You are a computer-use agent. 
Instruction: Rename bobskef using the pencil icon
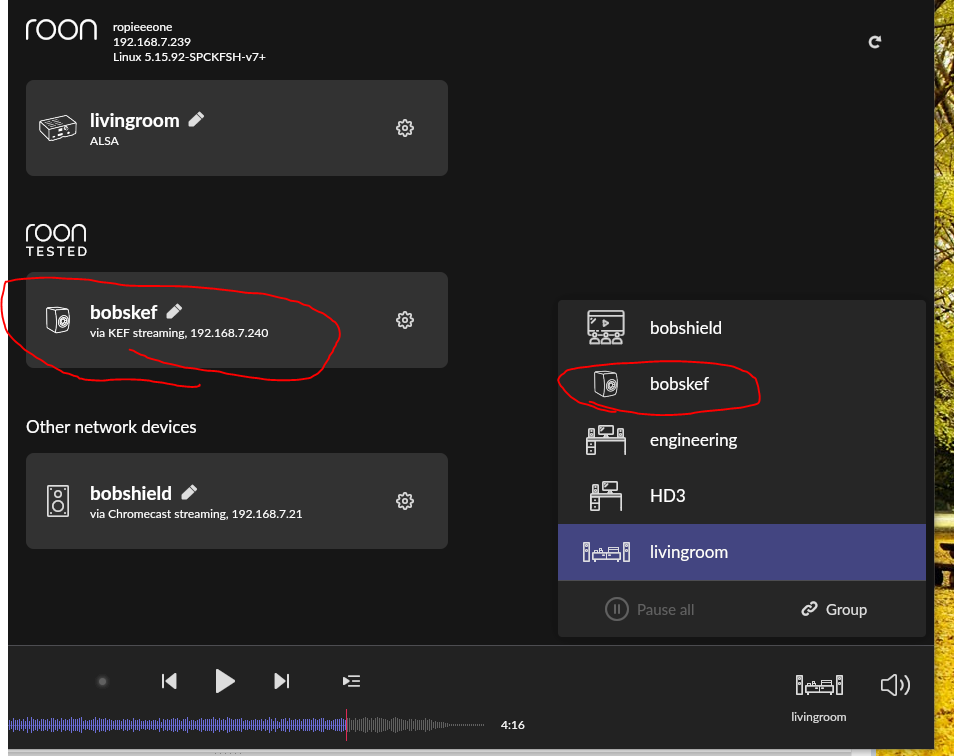(175, 311)
